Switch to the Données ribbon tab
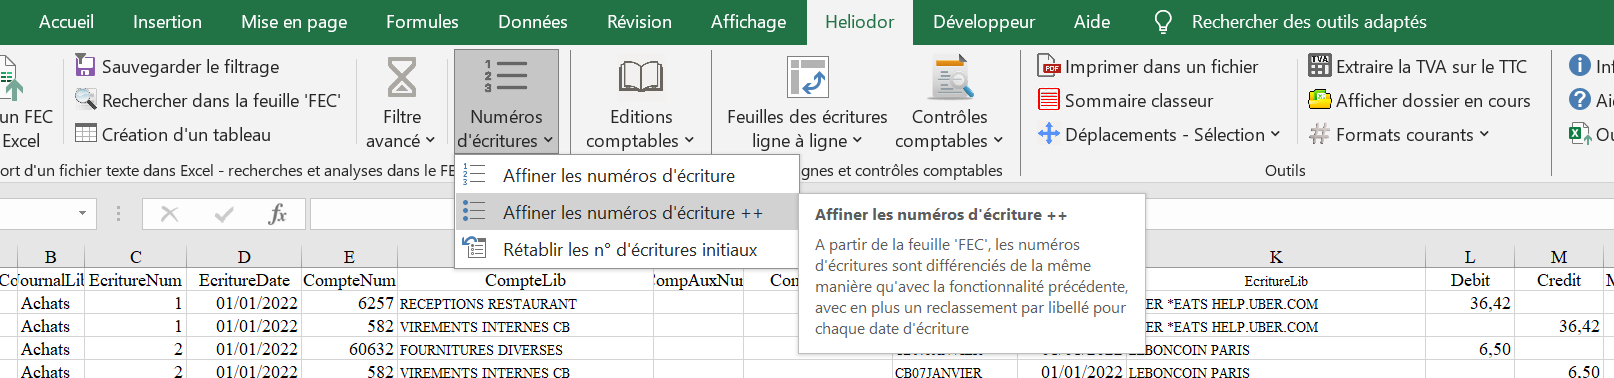 click(x=532, y=22)
